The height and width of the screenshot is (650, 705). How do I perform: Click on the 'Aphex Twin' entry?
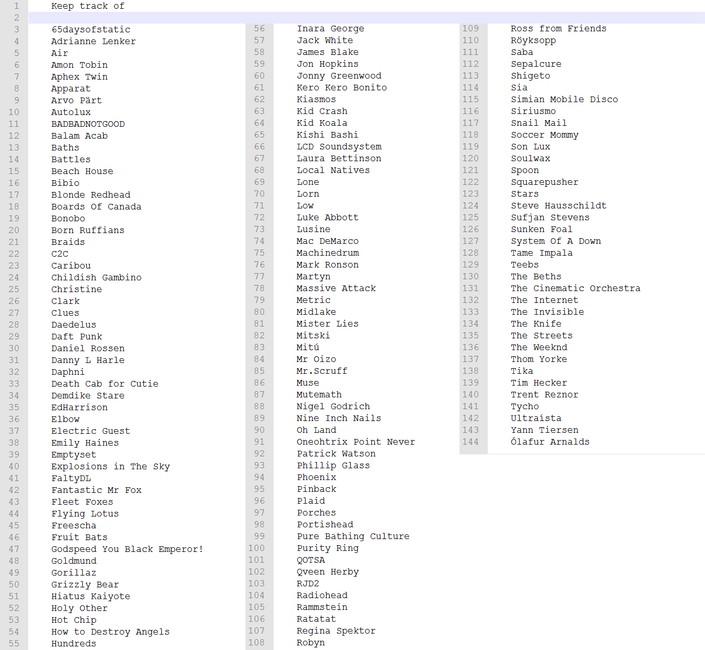pyautogui.click(x=80, y=77)
